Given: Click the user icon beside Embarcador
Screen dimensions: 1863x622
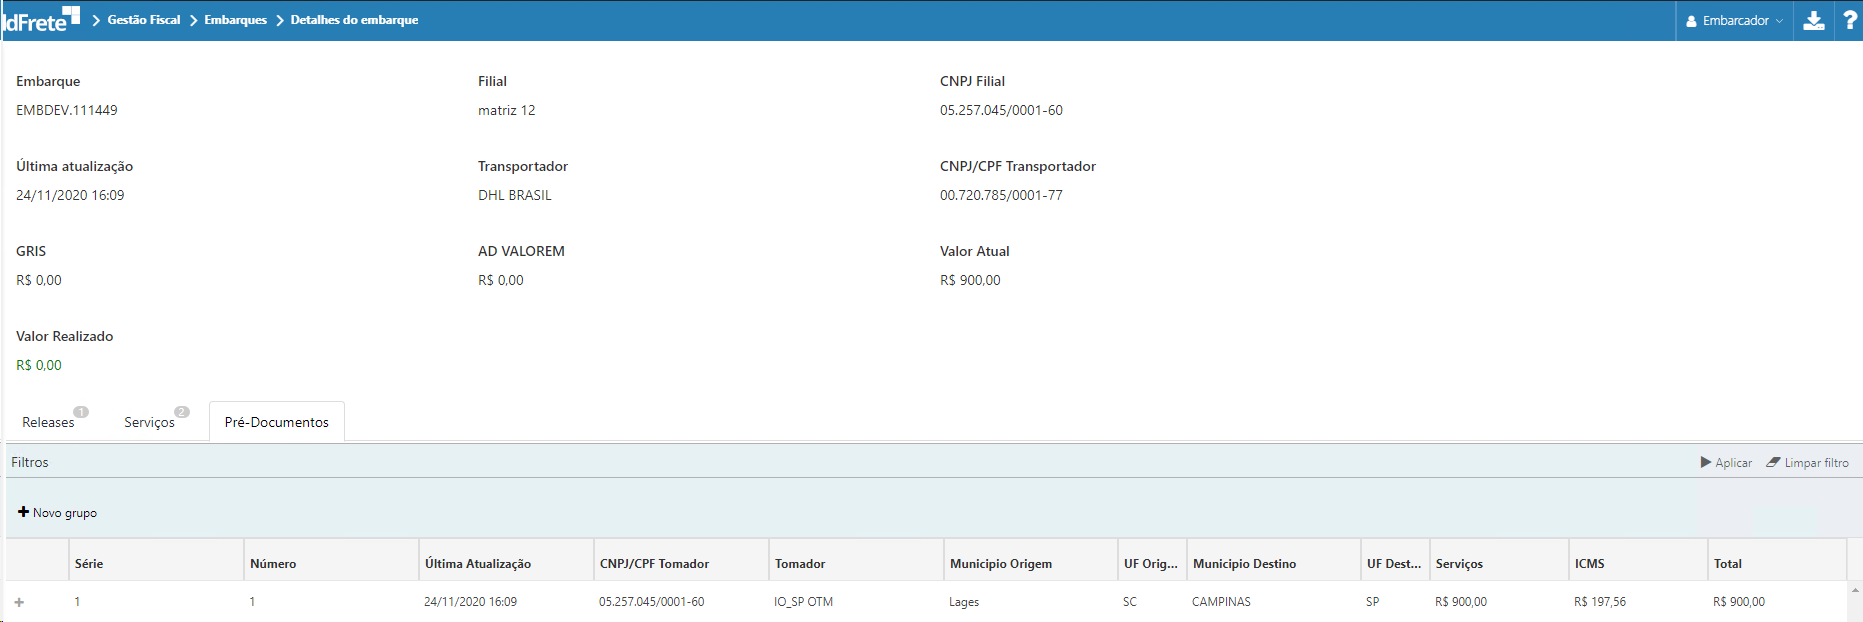Looking at the screenshot, I should (x=1691, y=21).
